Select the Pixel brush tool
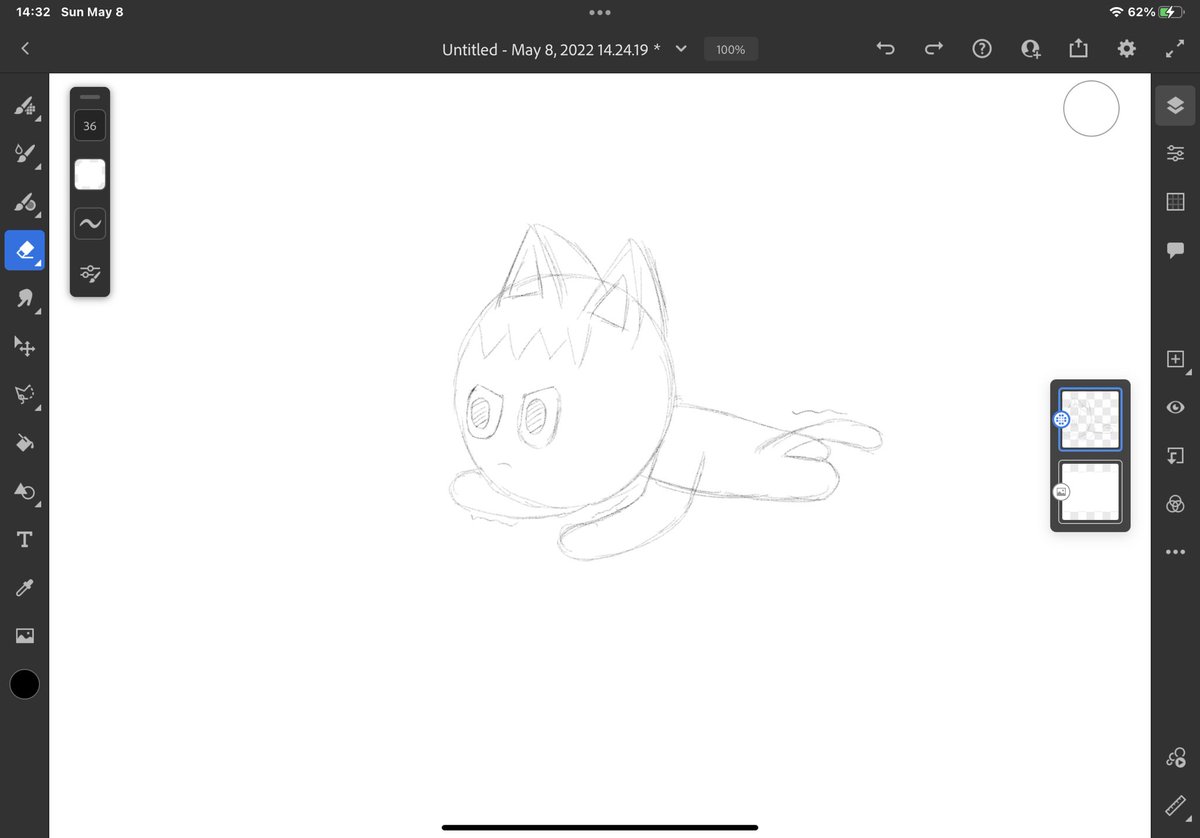Viewport: 1200px width, 838px height. (x=24, y=105)
